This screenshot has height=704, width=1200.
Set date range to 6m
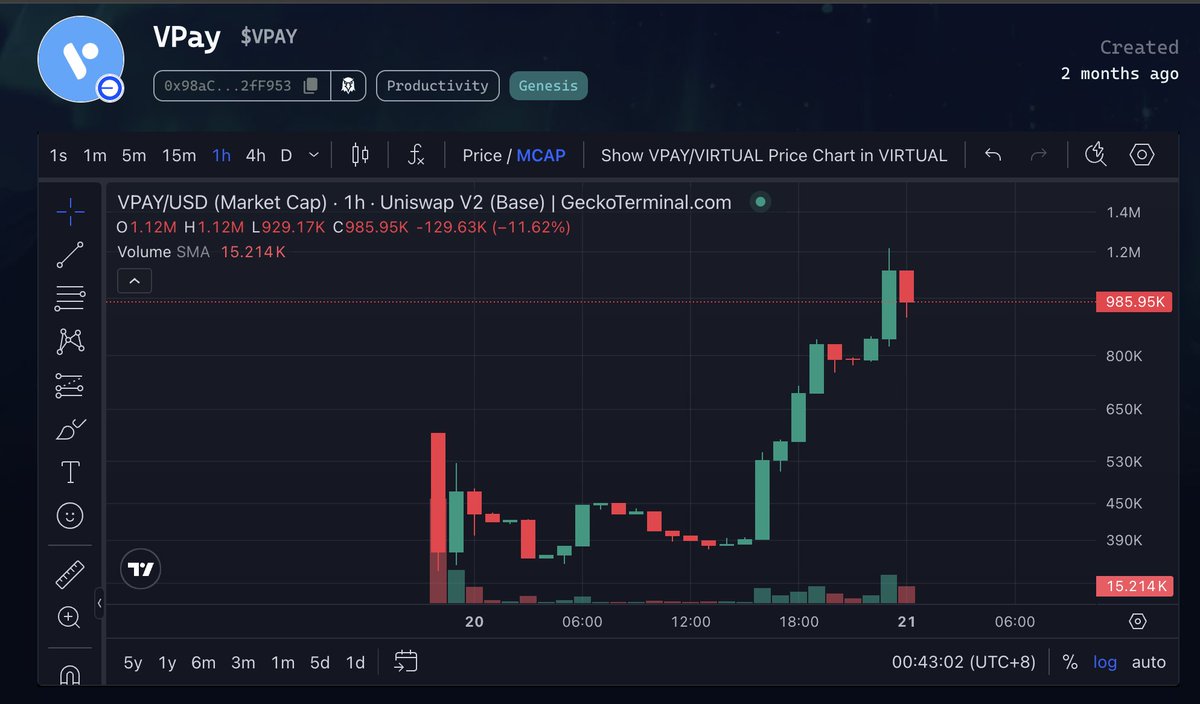(x=204, y=662)
